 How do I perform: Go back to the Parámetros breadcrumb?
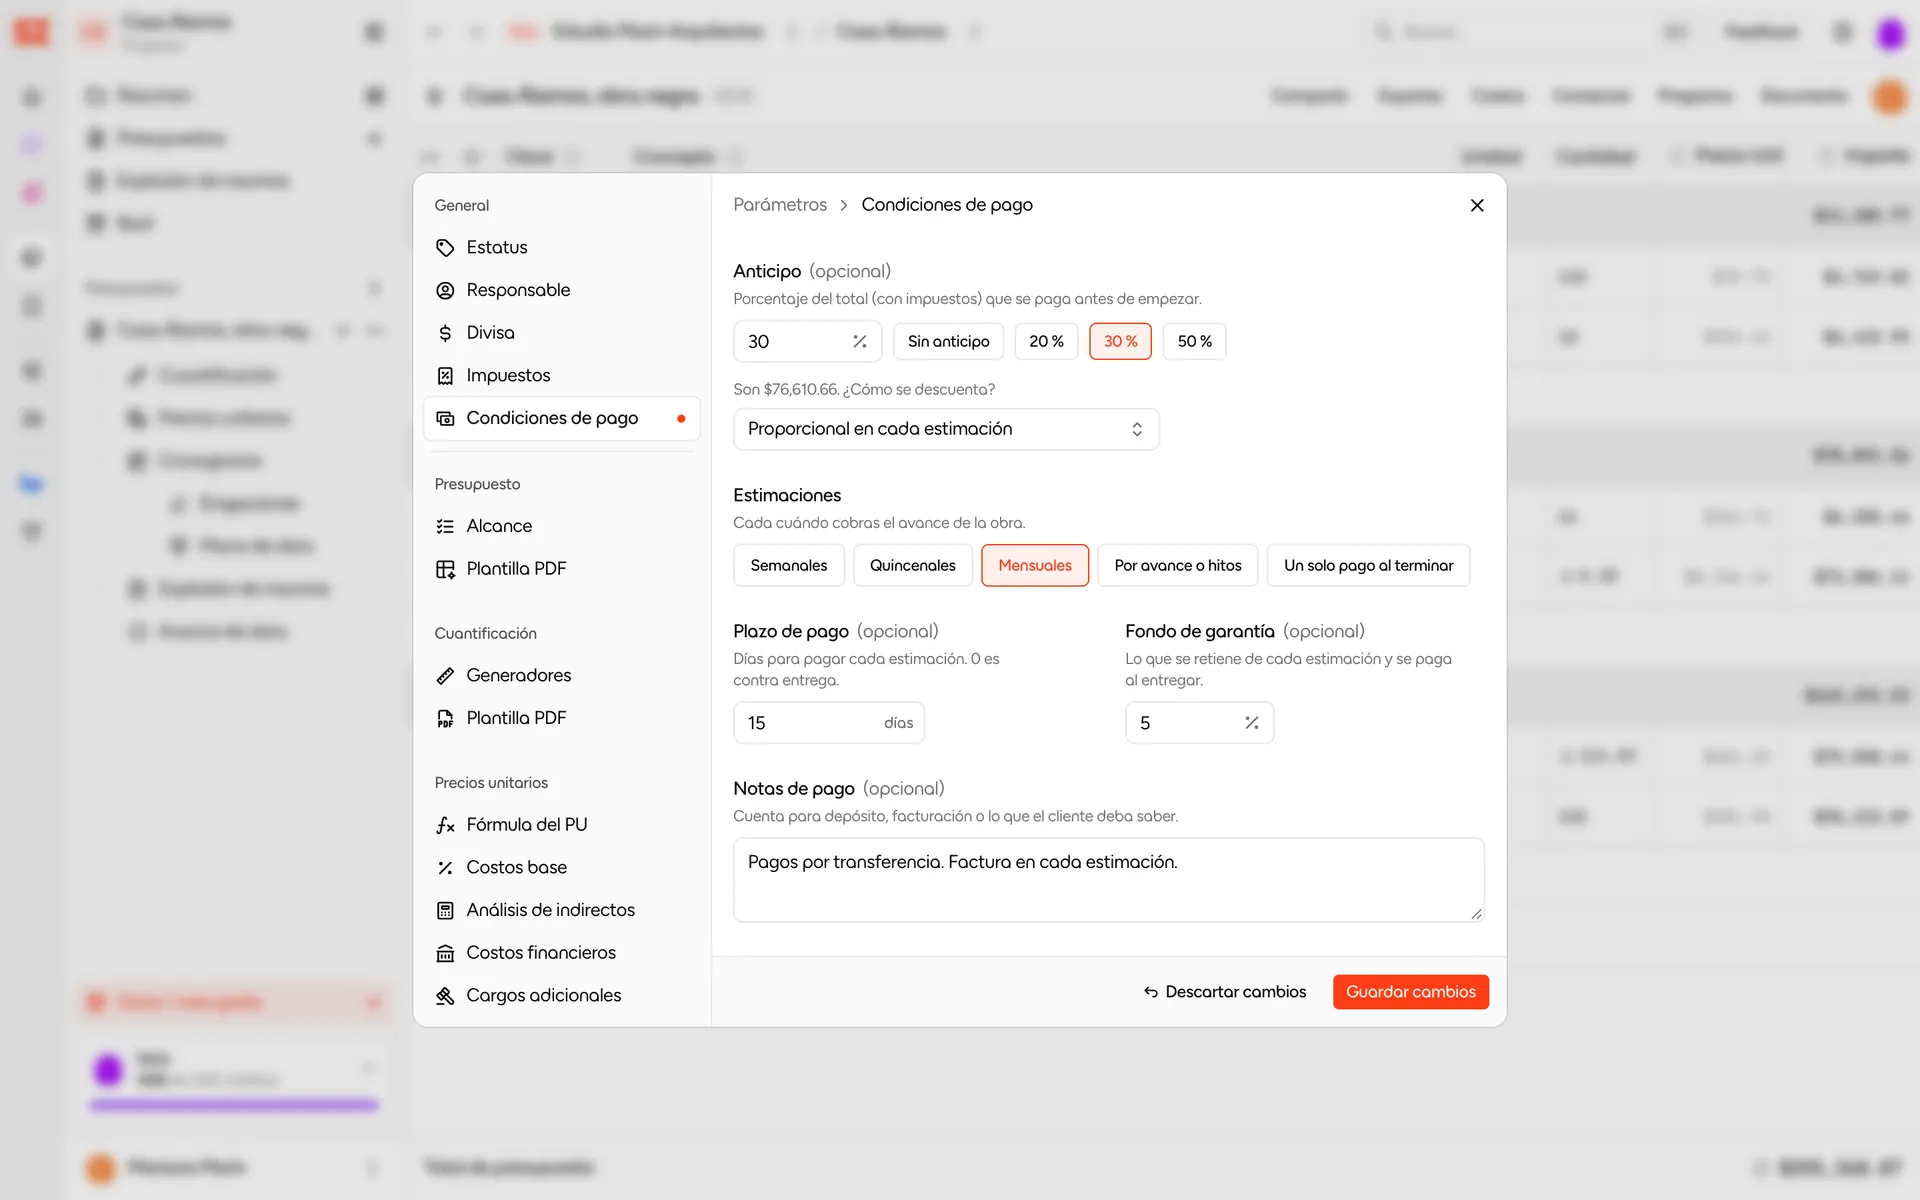(780, 205)
